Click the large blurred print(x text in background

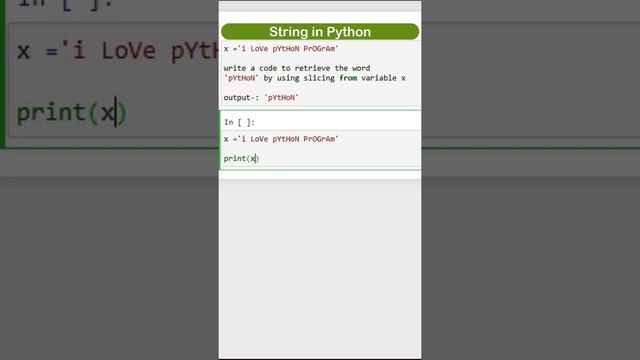coord(71,112)
